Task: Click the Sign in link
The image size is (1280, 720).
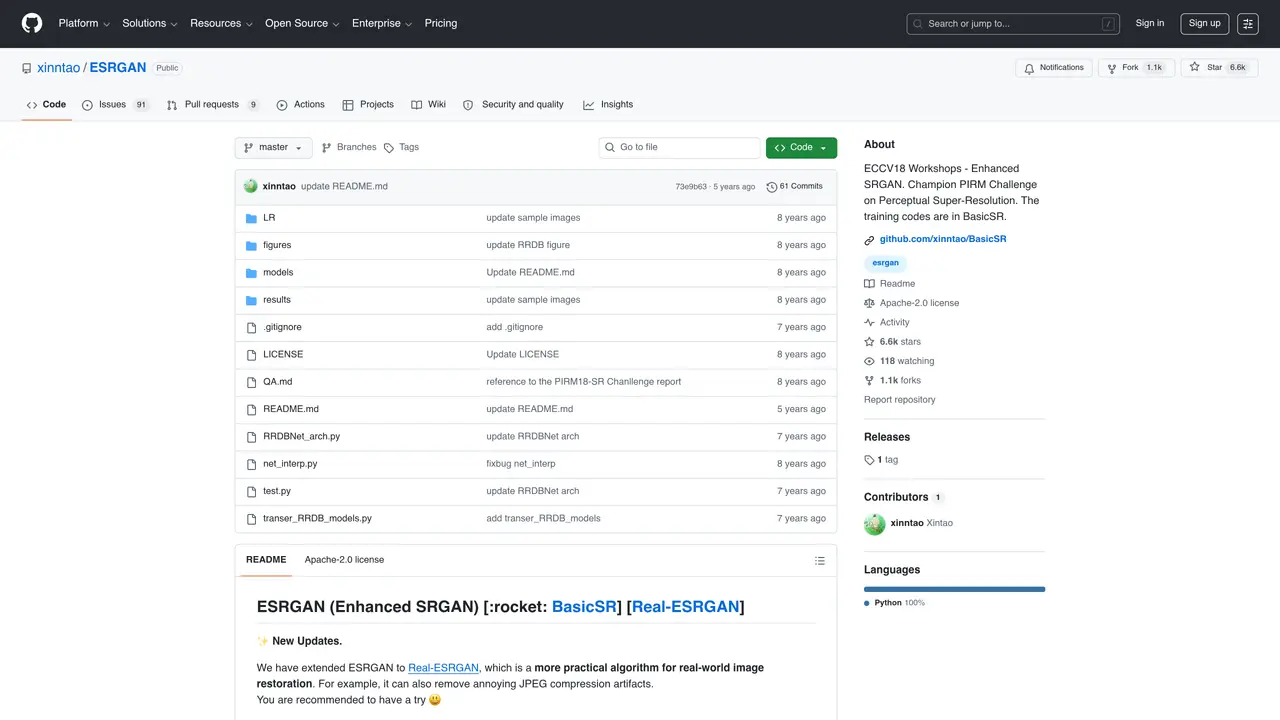Action: pyautogui.click(x=1150, y=23)
